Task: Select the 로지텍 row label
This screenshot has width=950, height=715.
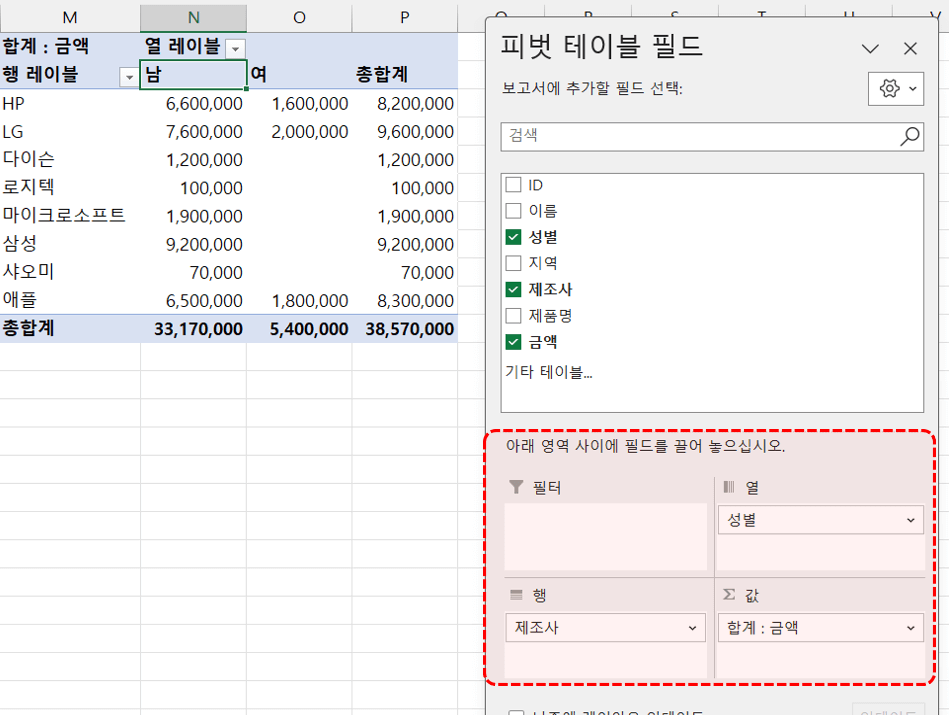Action: point(70,187)
